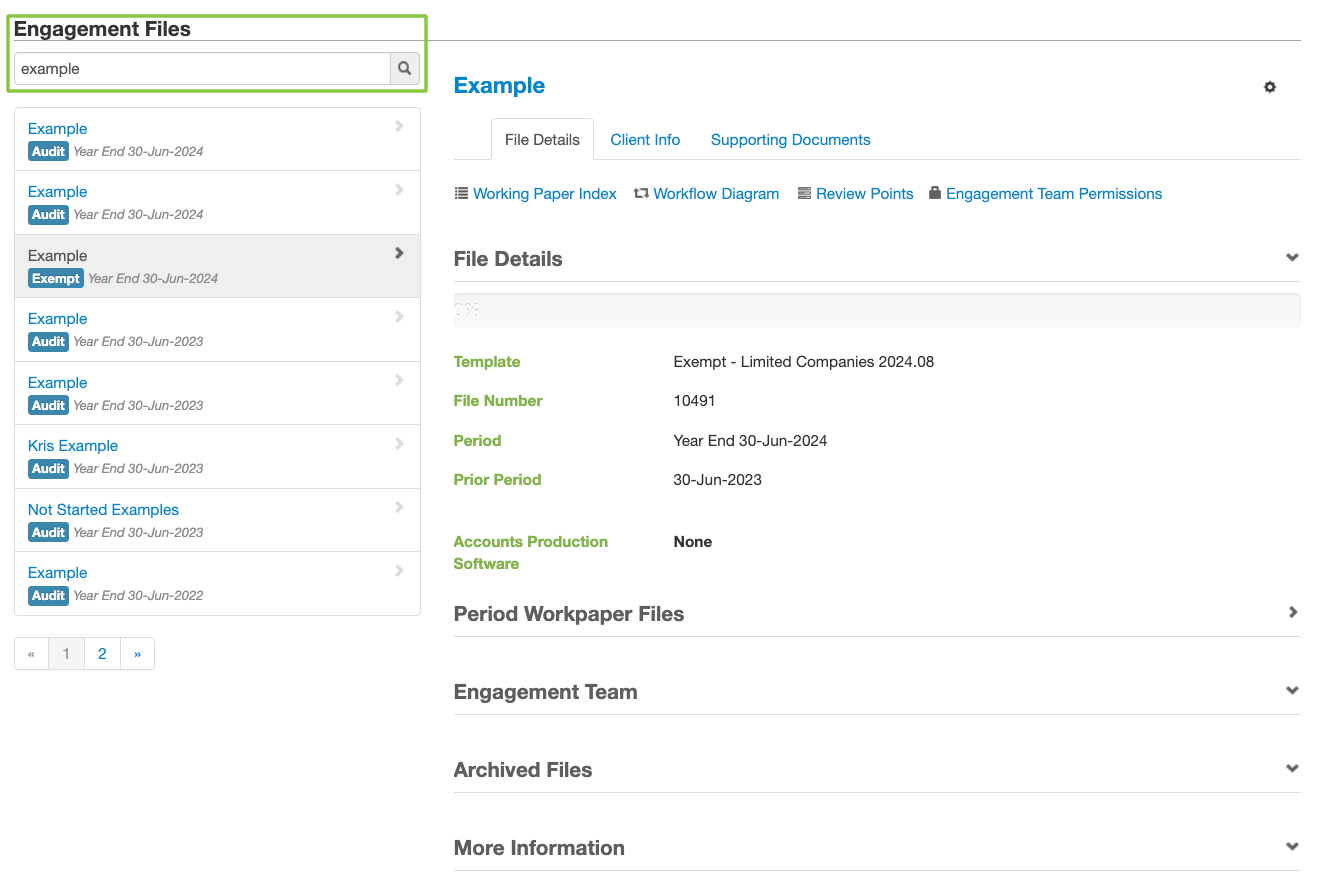Open Engagement Team Permissions link
The width and height of the screenshot is (1334, 893).
[1054, 194]
